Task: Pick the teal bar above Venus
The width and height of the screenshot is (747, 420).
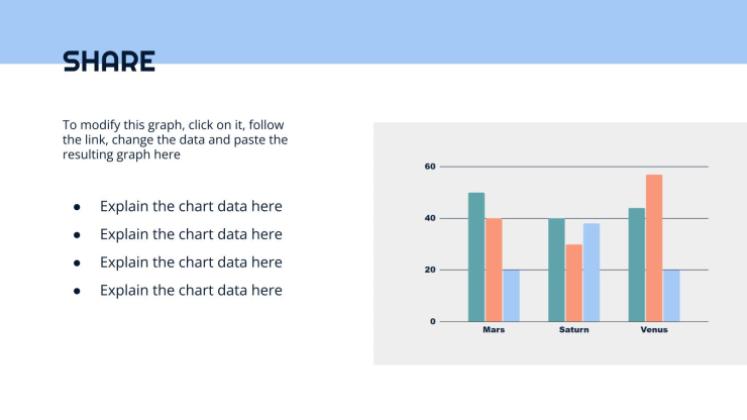Action: click(x=636, y=265)
